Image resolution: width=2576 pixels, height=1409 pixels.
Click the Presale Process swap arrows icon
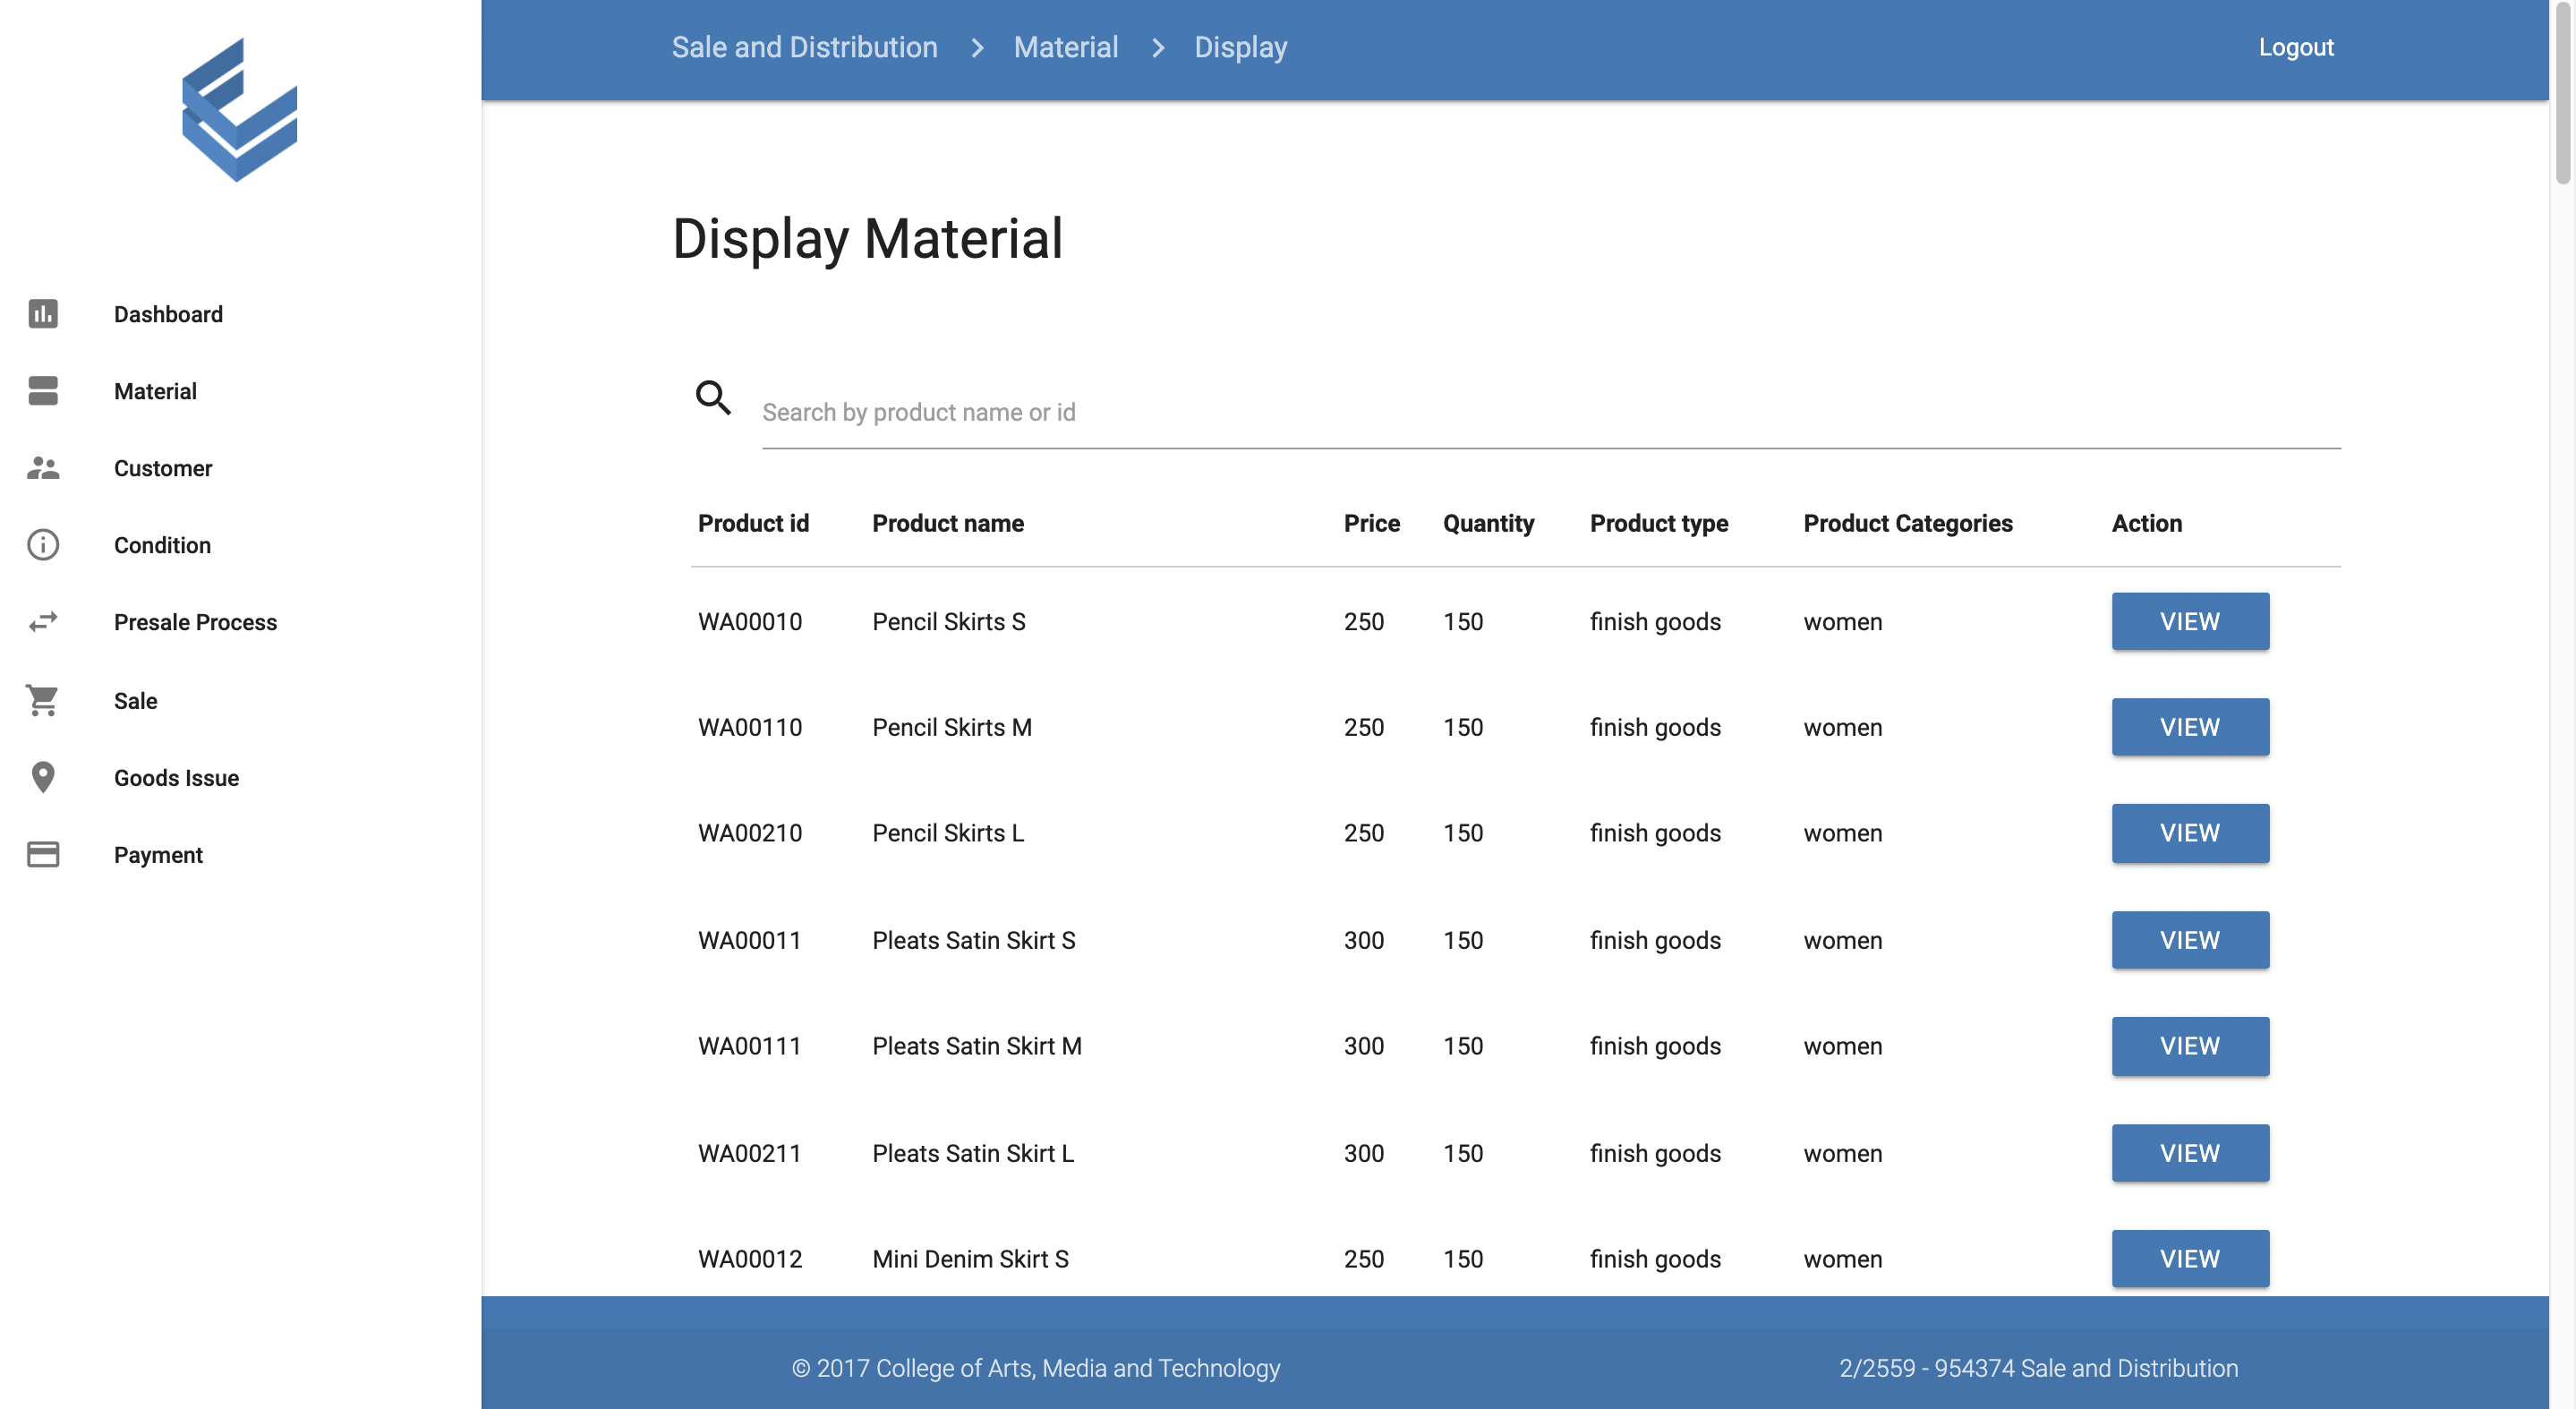[x=43, y=622]
